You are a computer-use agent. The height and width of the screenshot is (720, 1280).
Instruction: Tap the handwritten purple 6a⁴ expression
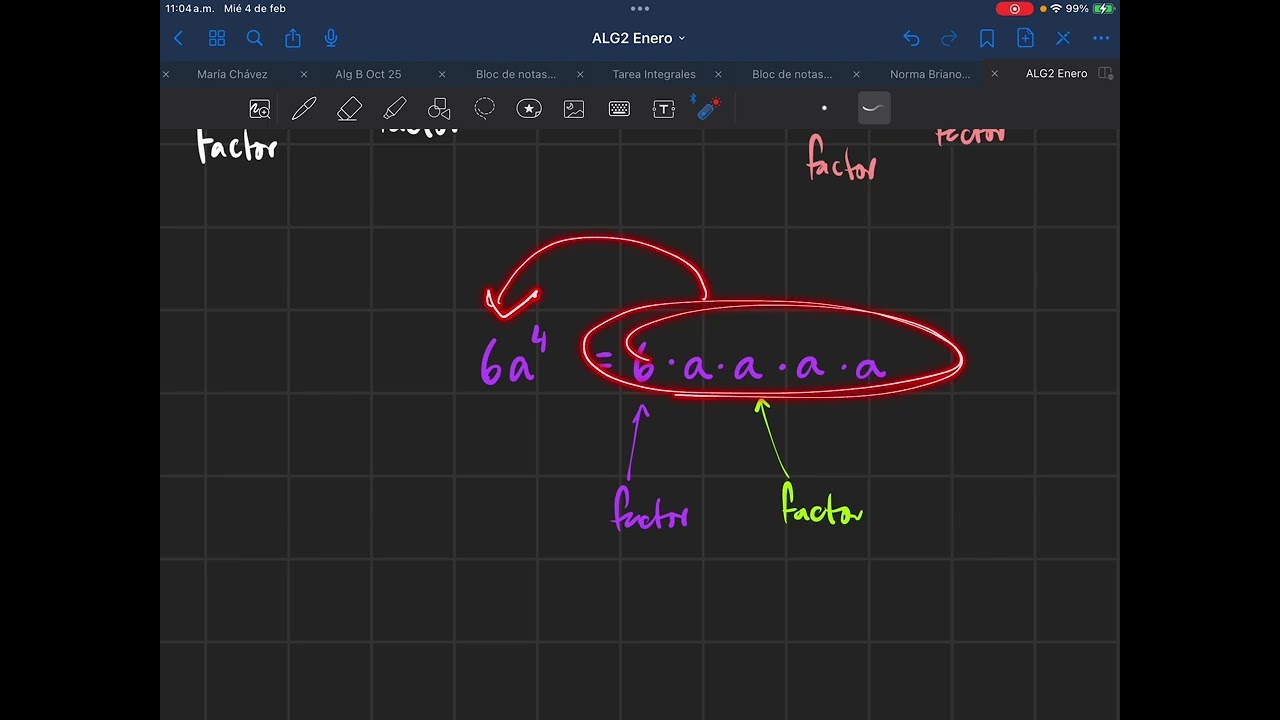513,358
